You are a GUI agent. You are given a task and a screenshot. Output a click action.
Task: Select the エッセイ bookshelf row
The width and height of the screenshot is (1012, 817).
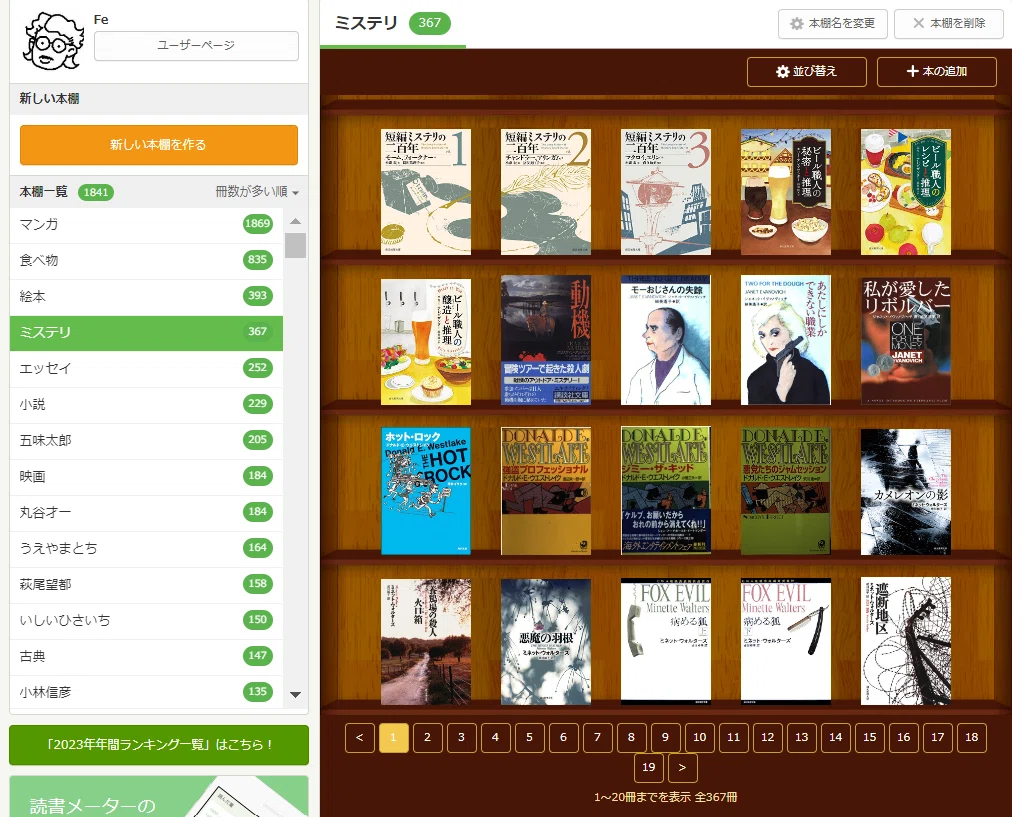coord(147,369)
